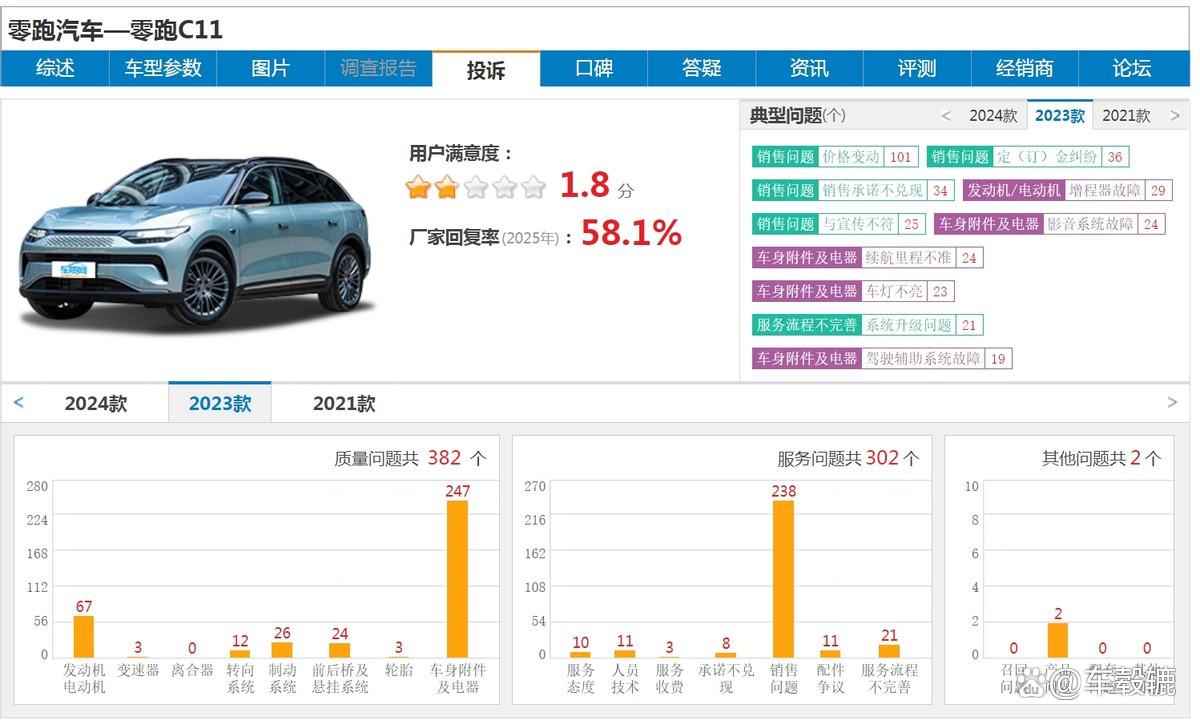Click the 销售问题 bar showing 238
Screen dimensions: 1200x724
(x=783, y=579)
